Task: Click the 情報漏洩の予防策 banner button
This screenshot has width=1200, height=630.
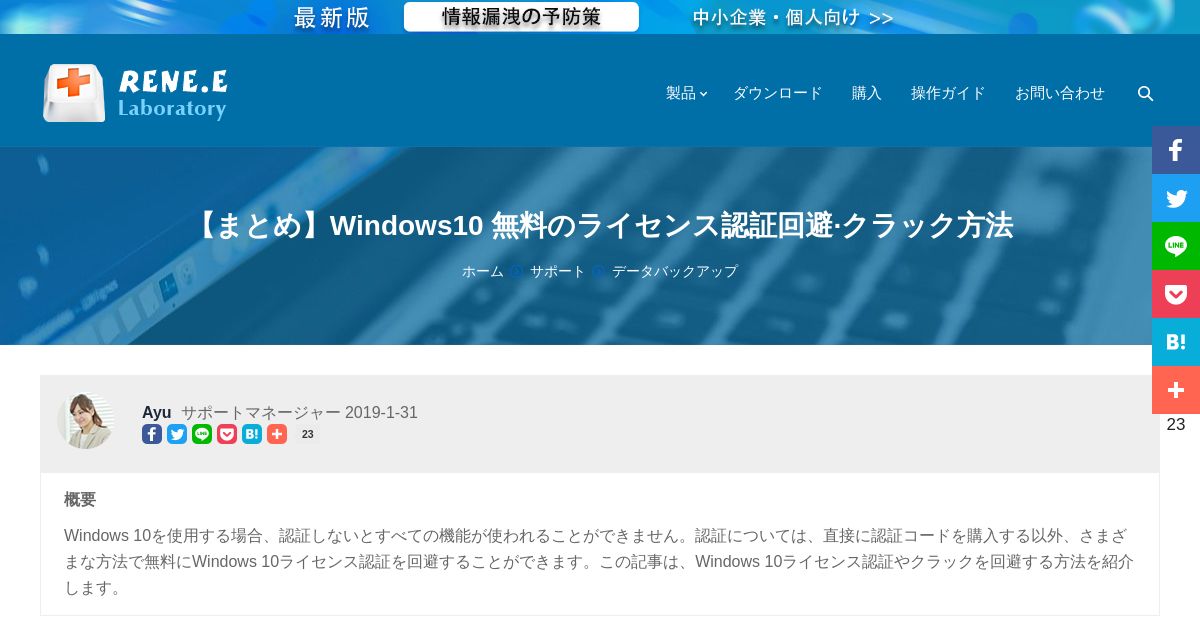Action: click(x=521, y=17)
